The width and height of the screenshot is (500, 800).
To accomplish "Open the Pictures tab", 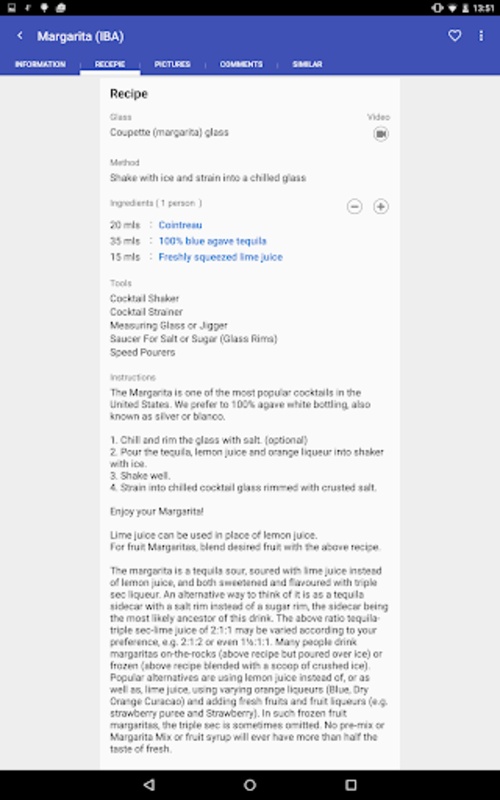I will pos(172,64).
